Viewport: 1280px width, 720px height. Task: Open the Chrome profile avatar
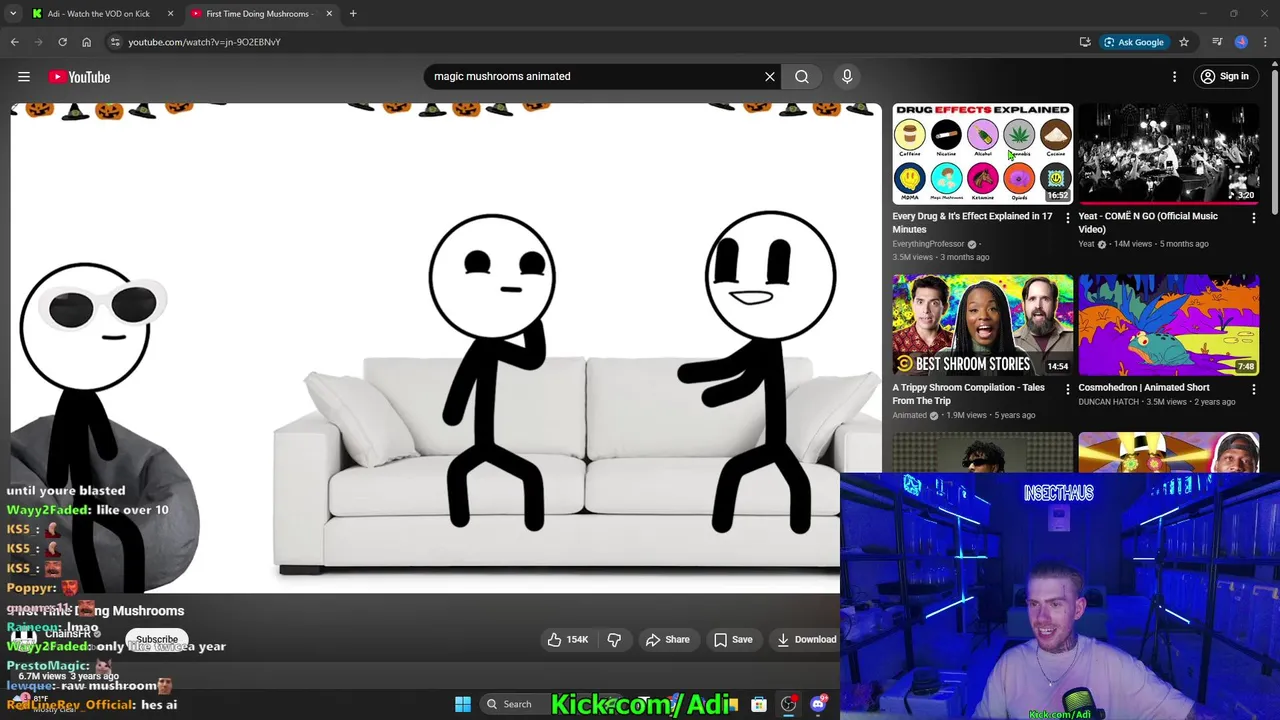click(x=1241, y=42)
